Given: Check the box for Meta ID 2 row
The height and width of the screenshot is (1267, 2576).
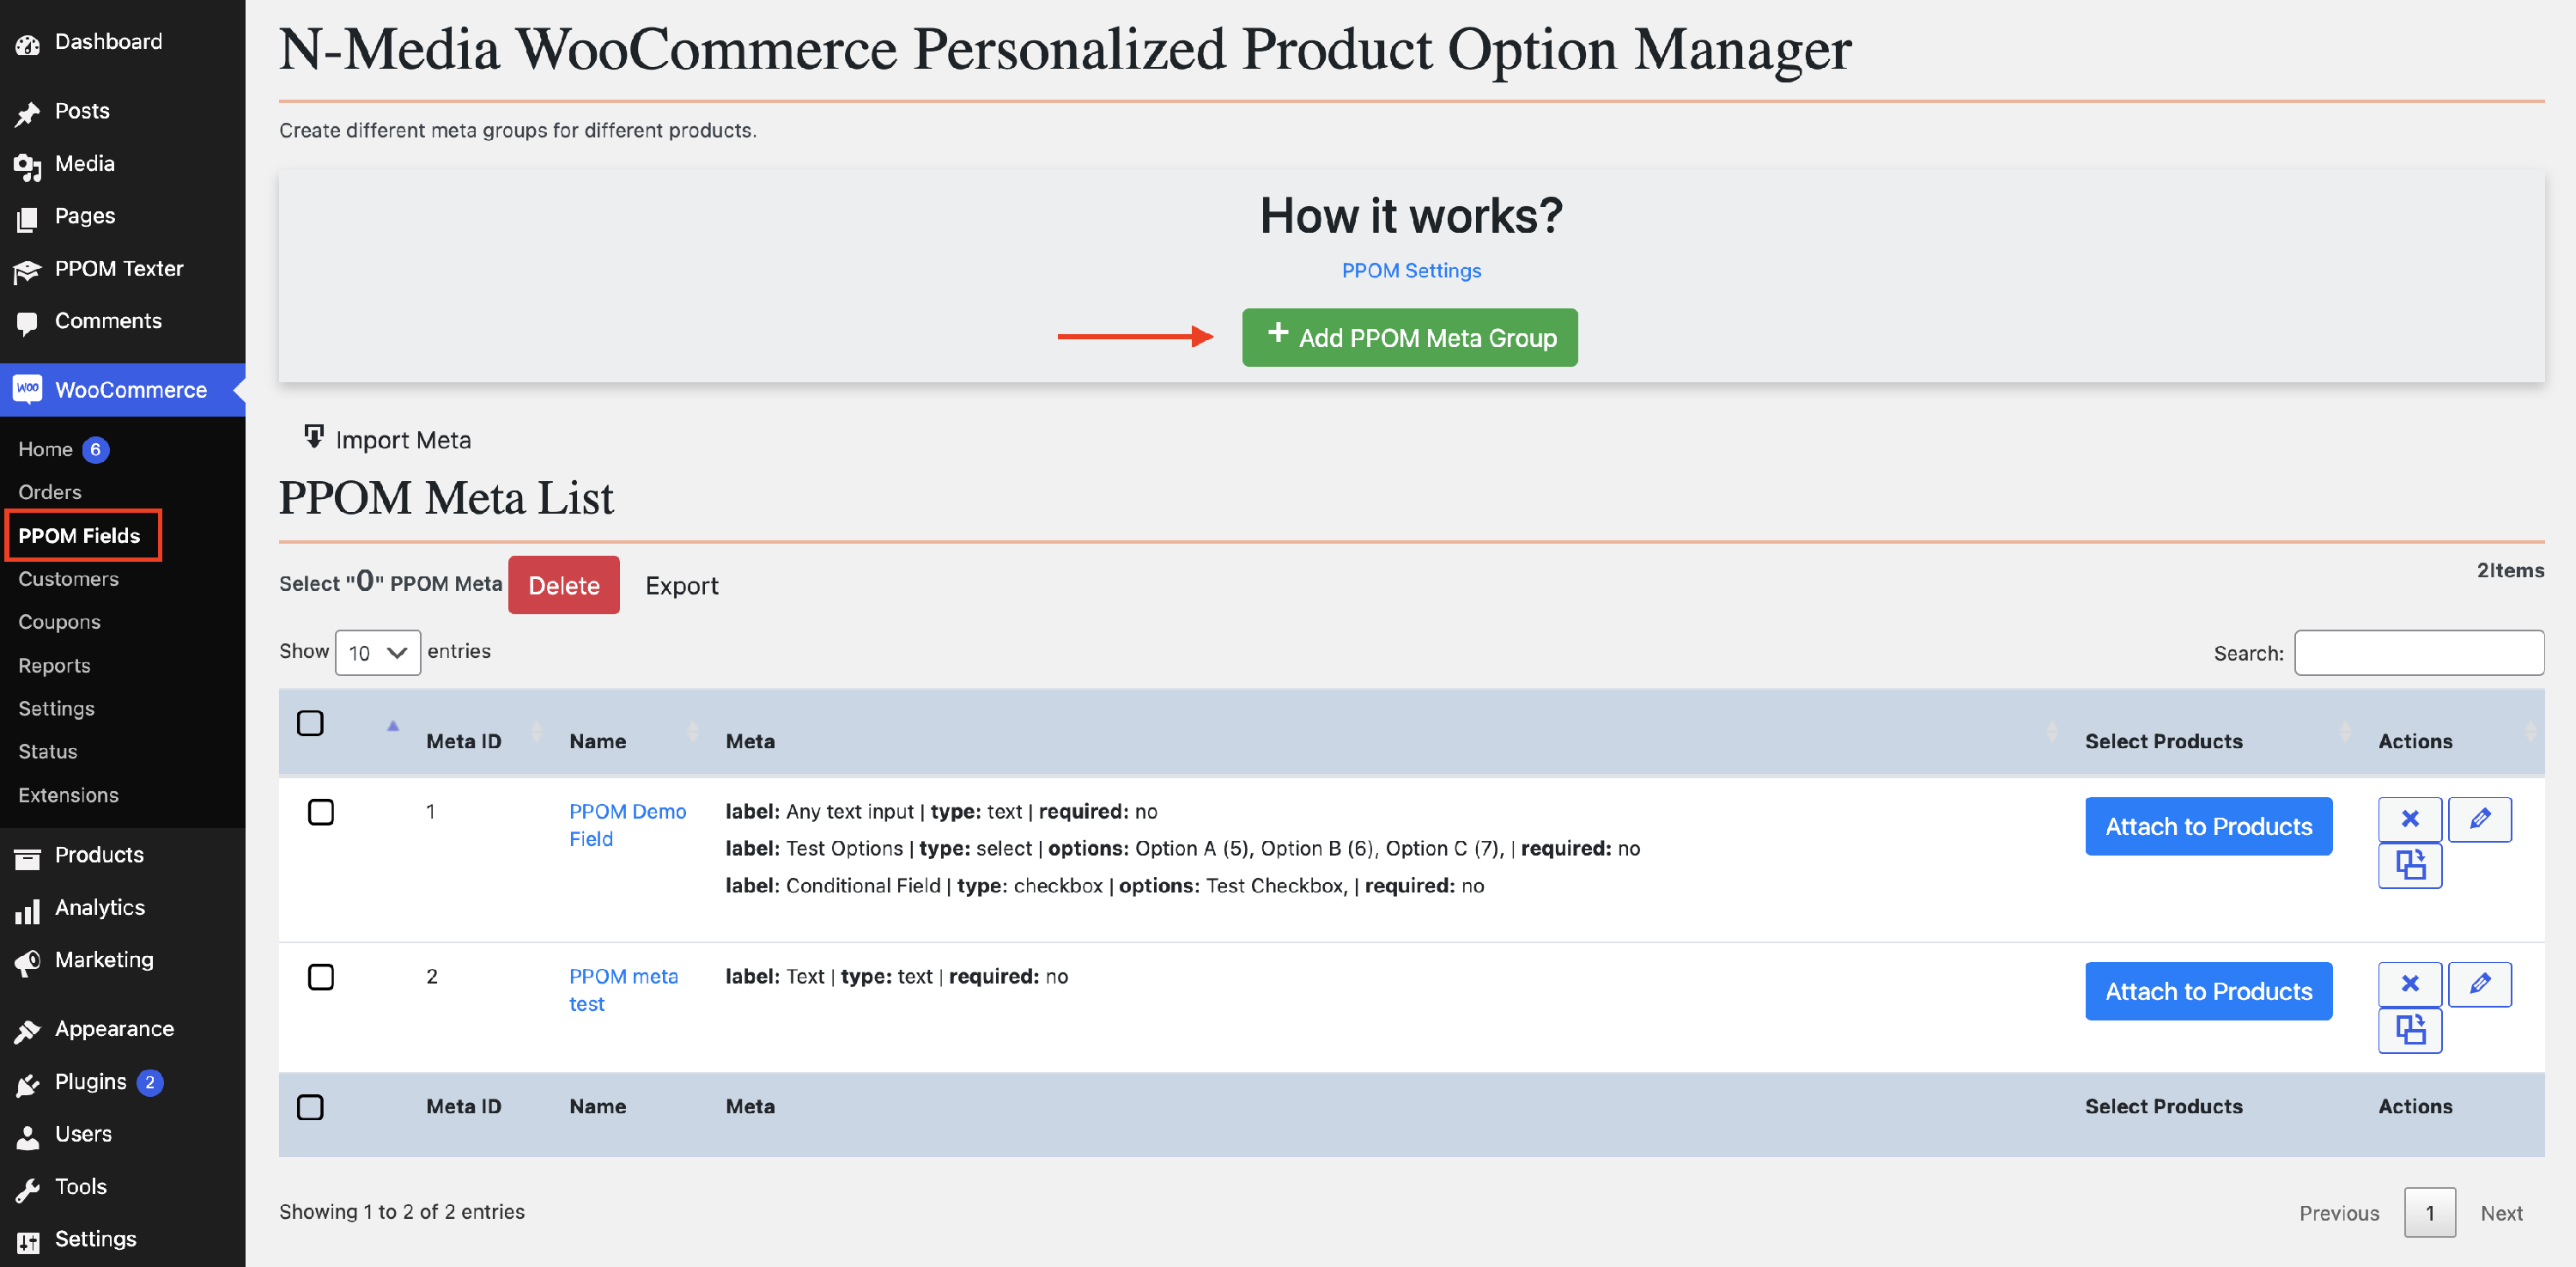Looking at the screenshot, I should tap(321, 977).
